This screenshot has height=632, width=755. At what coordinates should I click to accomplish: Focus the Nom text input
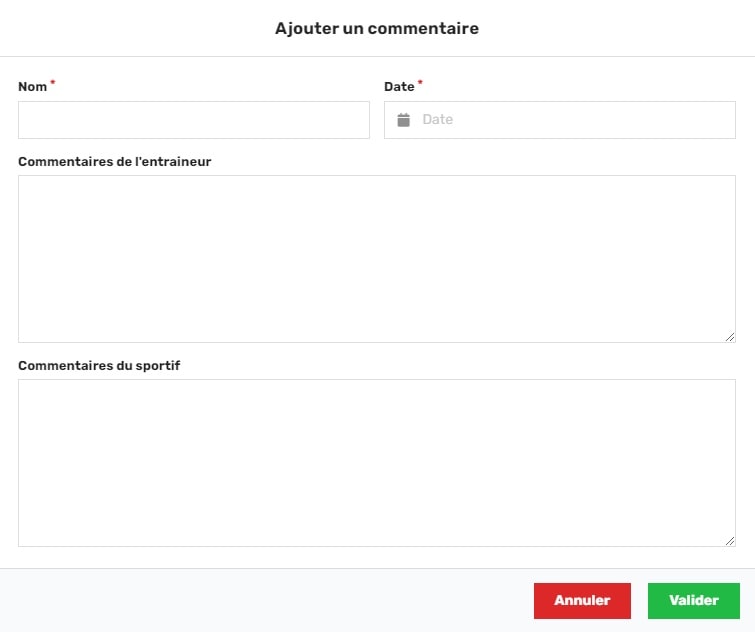coord(194,120)
